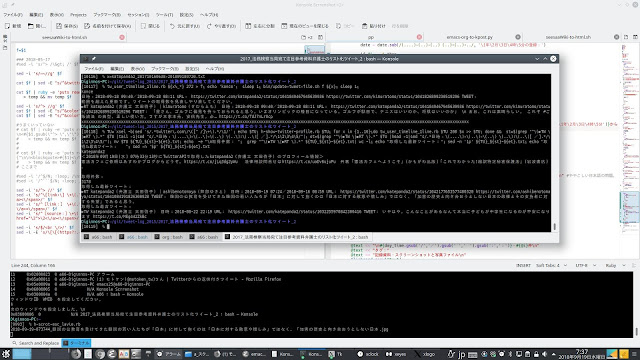This screenshot has height=360, width=640.
Task: Open 設定(S) menu in Kate menu bar
Action: 187,15
